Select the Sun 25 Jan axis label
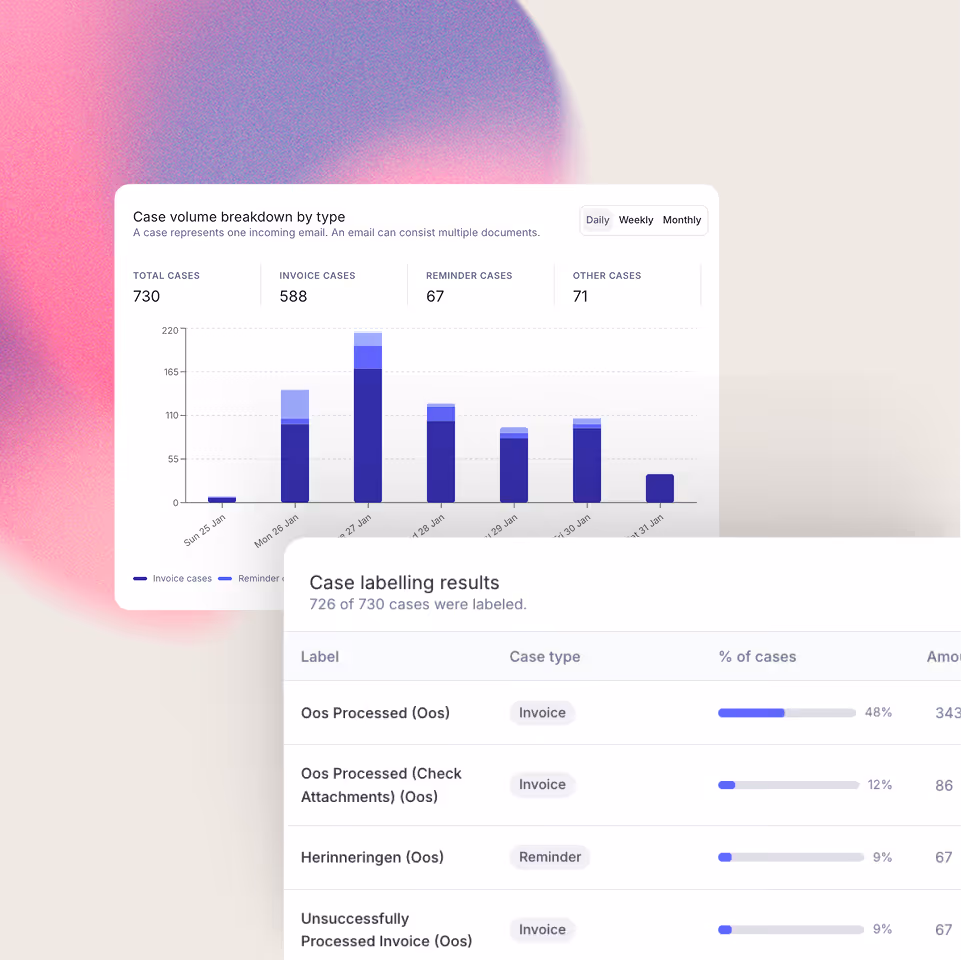Screen dimensions: 961x960 point(203,524)
